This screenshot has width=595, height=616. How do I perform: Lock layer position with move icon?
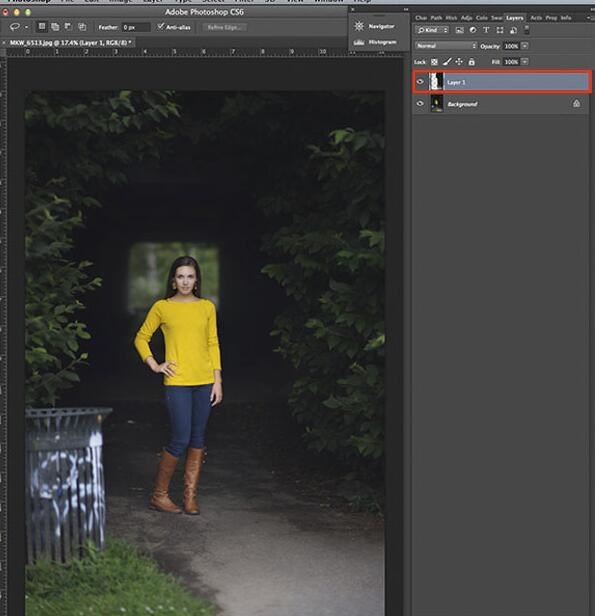459,62
